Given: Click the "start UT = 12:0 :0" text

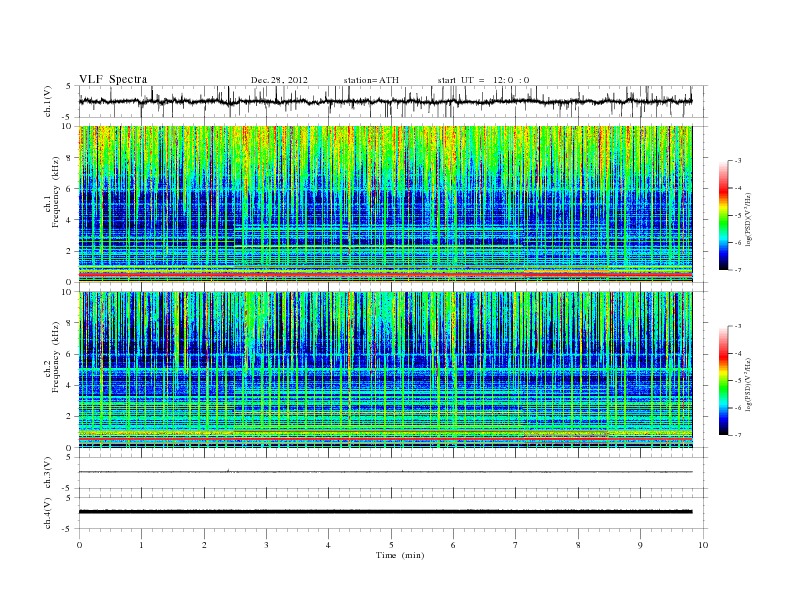Looking at the screenshot, I should 483,80.
